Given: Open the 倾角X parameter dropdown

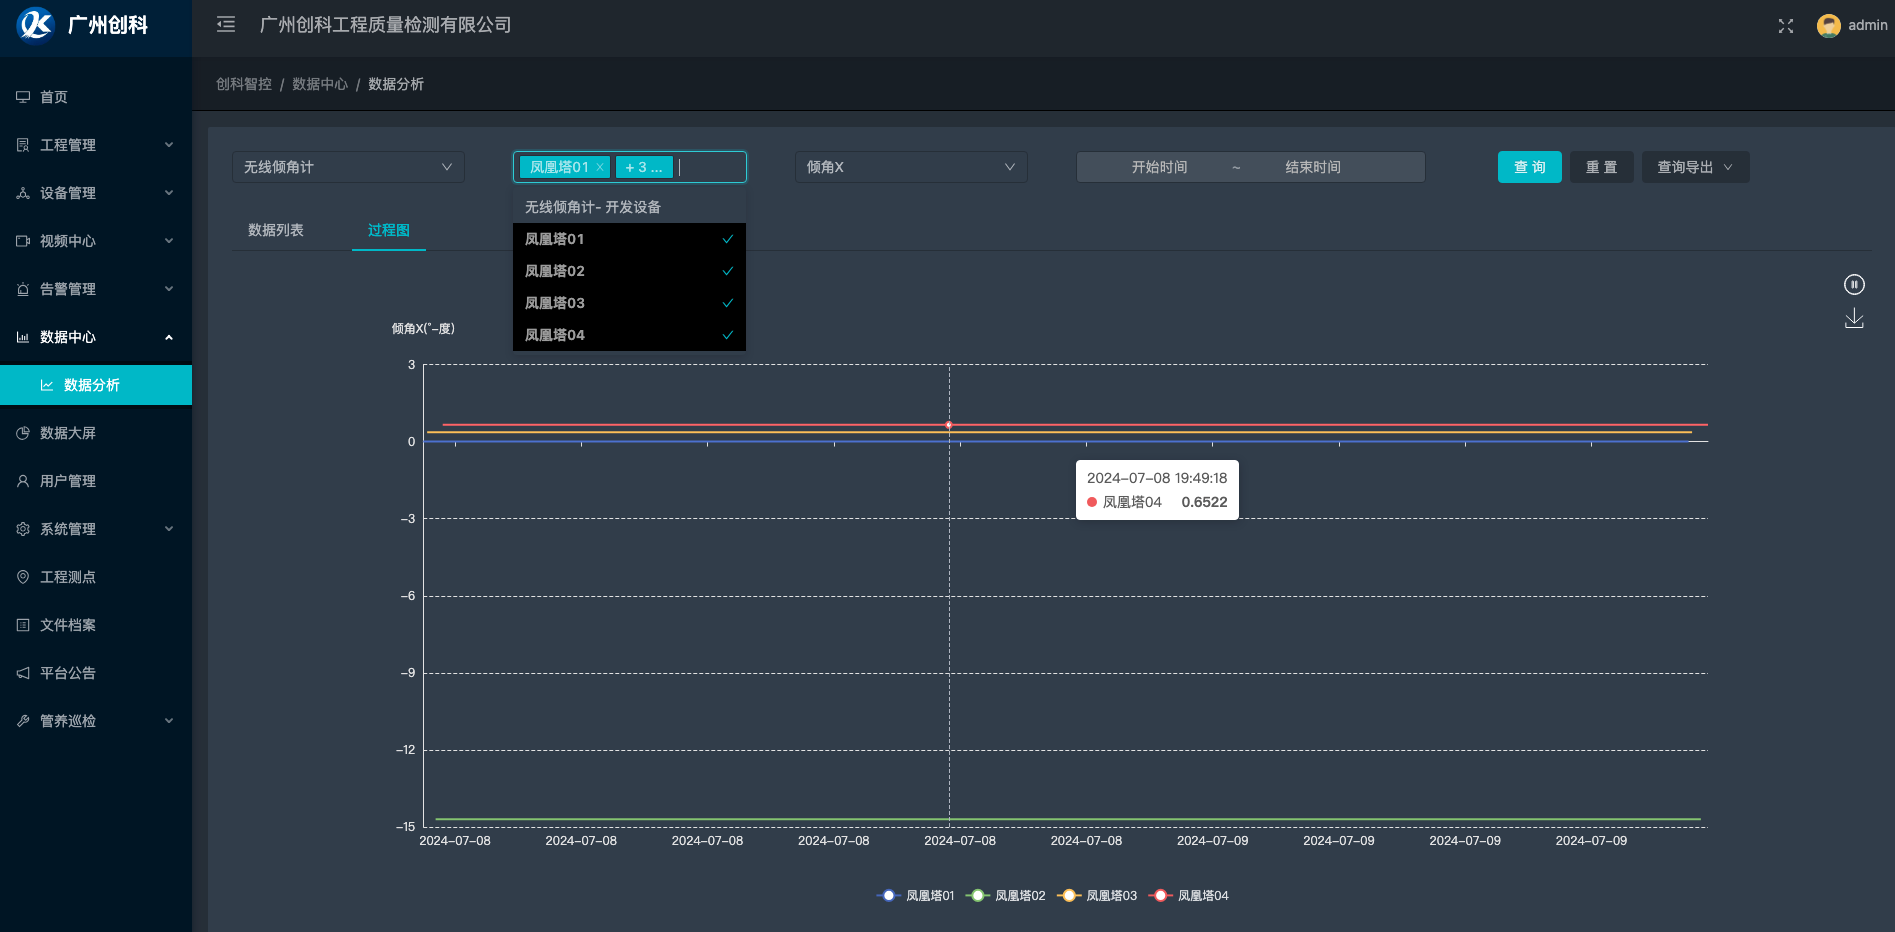Looking at the screenshot, I should click(910, 167).
